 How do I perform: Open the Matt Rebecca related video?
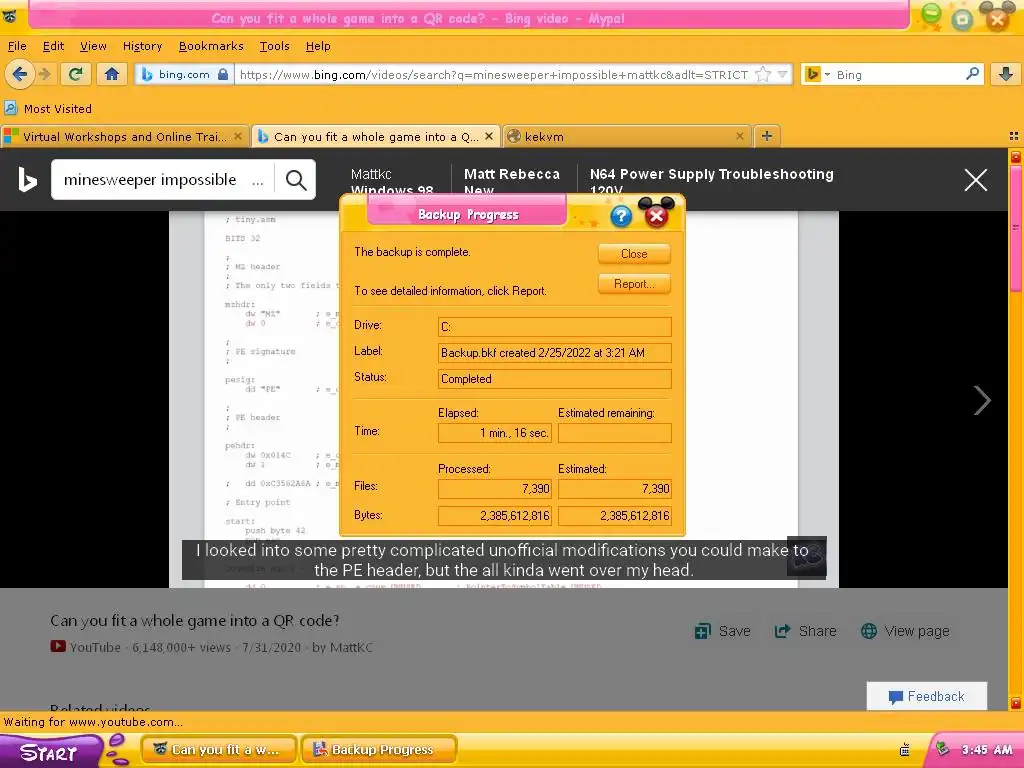511,182
